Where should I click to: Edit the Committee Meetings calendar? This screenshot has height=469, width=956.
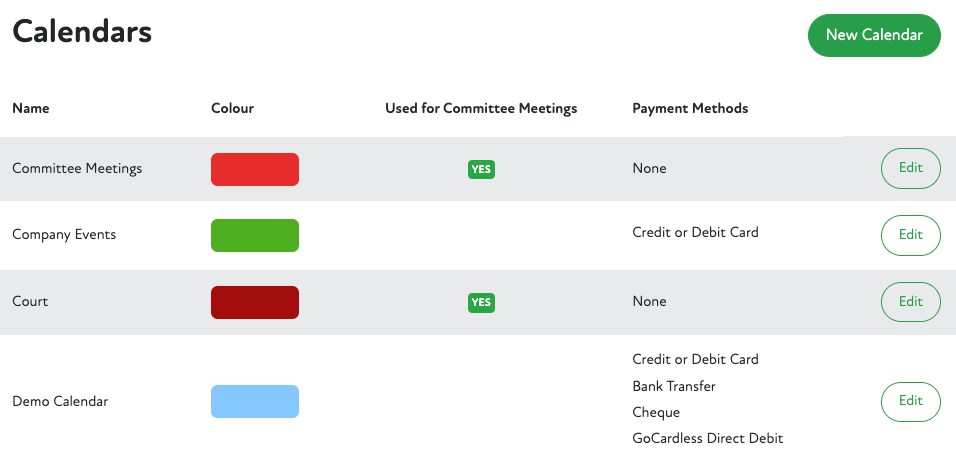click(910, 168)
